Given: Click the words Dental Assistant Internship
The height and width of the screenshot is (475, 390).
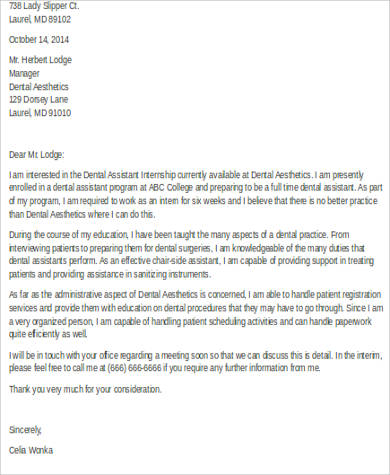Looking at the screenshot, I should (x=129, y=175).
